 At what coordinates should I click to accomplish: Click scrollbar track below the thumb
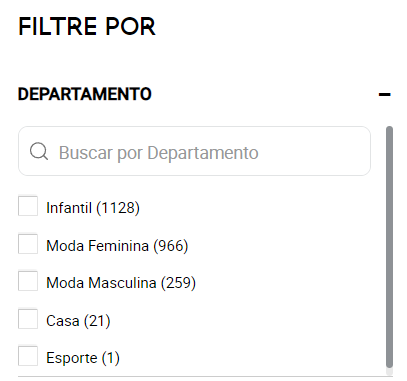click(389, 371)
